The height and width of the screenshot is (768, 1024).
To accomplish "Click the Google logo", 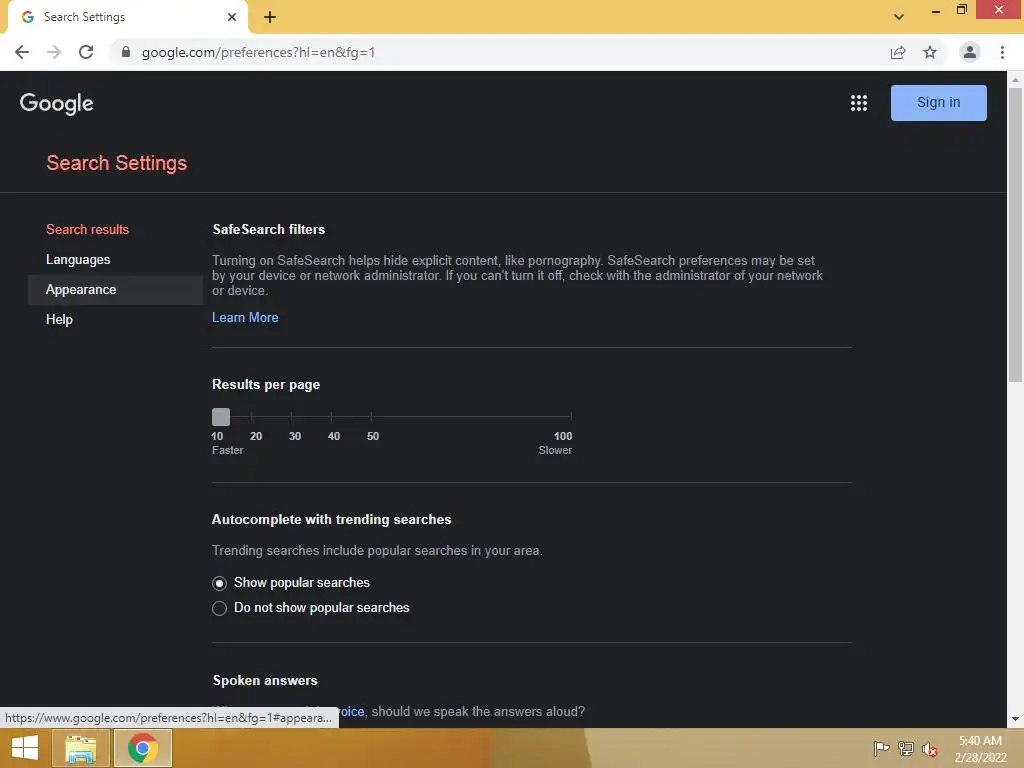I will (x=56, y=103).
